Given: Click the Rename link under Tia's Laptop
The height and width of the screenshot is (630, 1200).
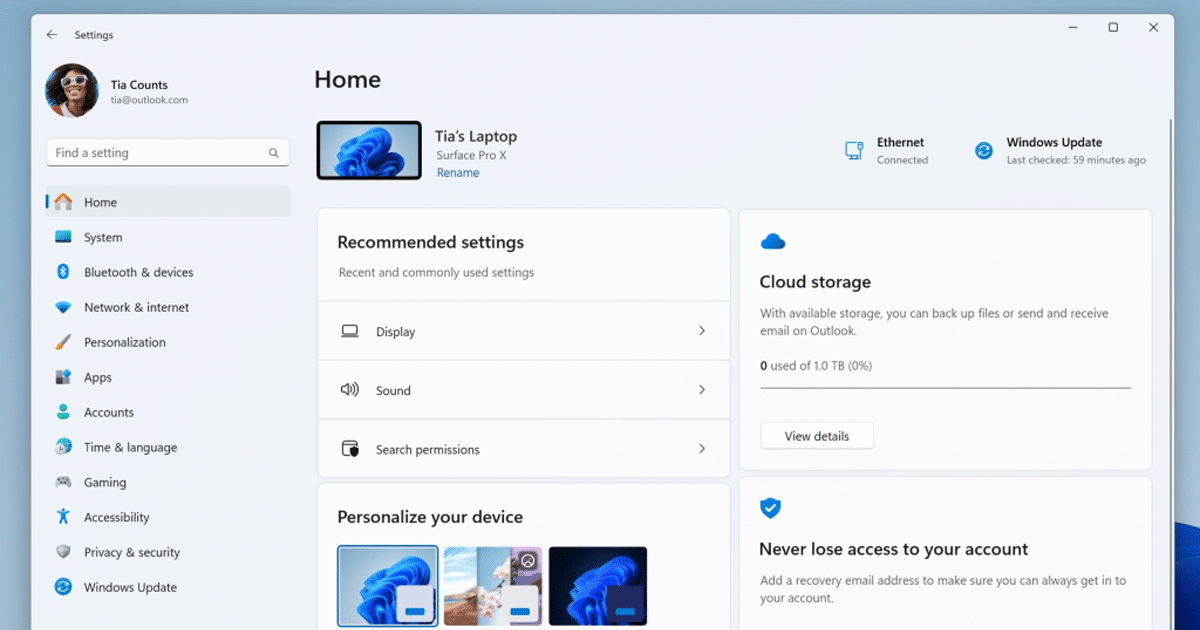Looking at the screenshot, I should pyautogui.click(x=458, y=172).
